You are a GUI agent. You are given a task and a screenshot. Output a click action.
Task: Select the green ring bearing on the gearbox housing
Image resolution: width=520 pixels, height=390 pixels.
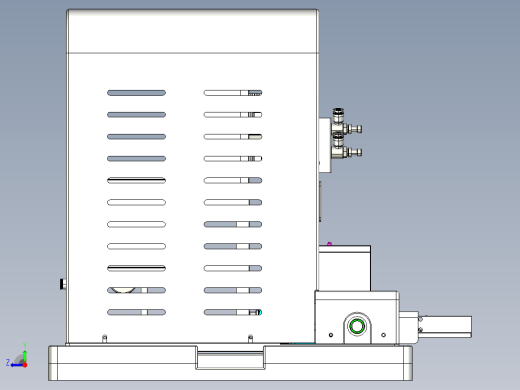pos(357,326)
